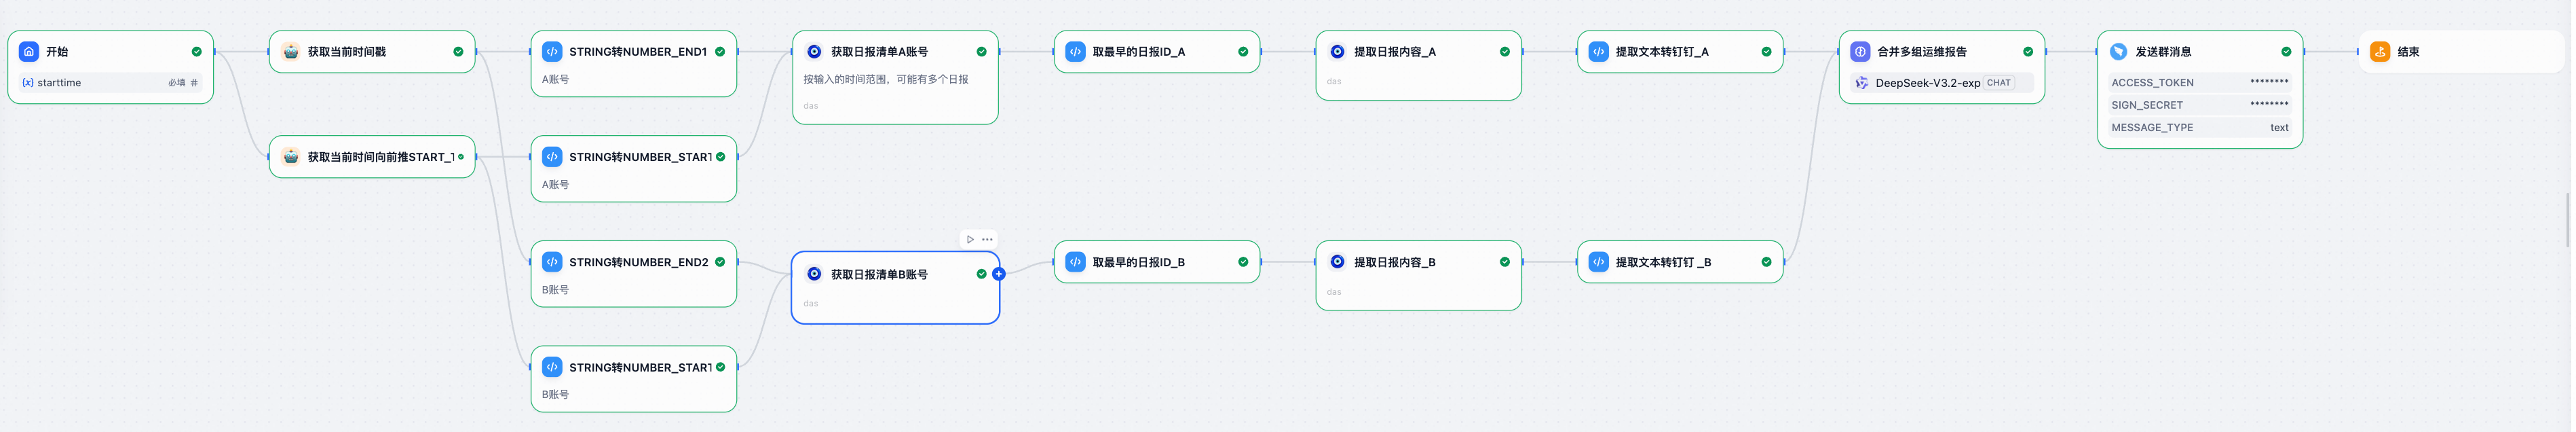Click the code icon on 取最早的日报ID_A node
Image resolution: width=2576 pixels, height=432 pixels.
click(x=1074, y=53)
